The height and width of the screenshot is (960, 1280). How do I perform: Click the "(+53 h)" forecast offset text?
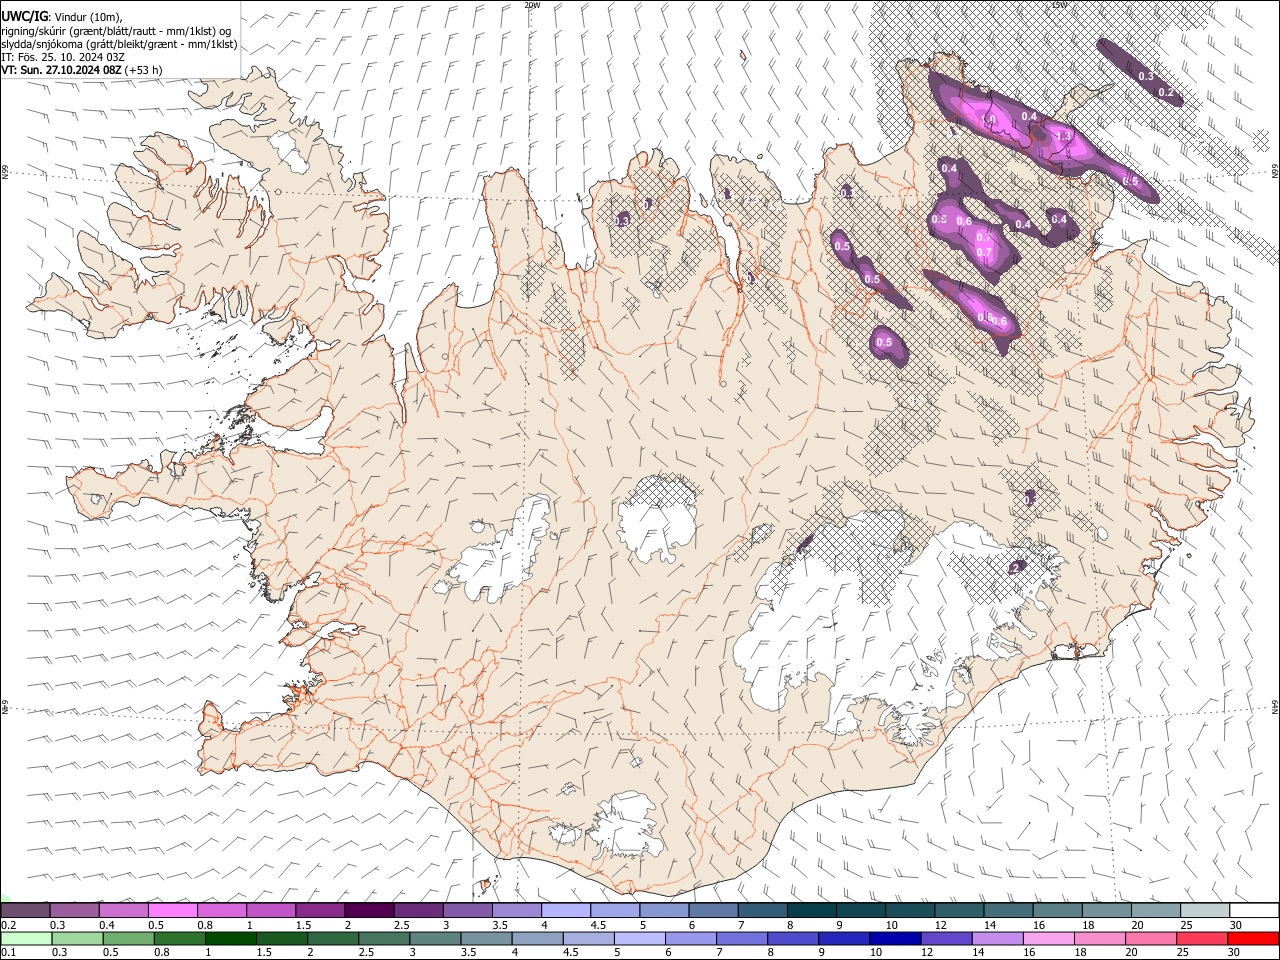(x=144, y=70)
